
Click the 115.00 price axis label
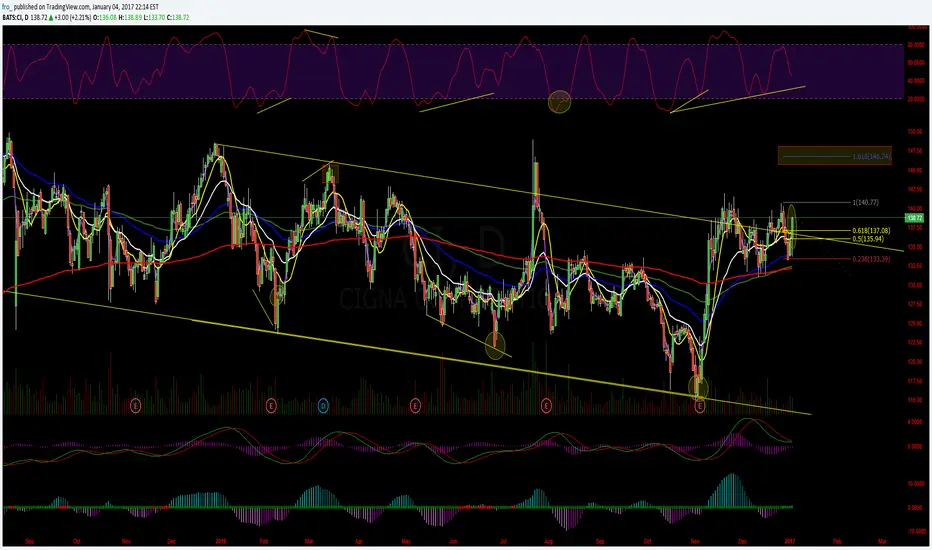click(x=915, y=400)
